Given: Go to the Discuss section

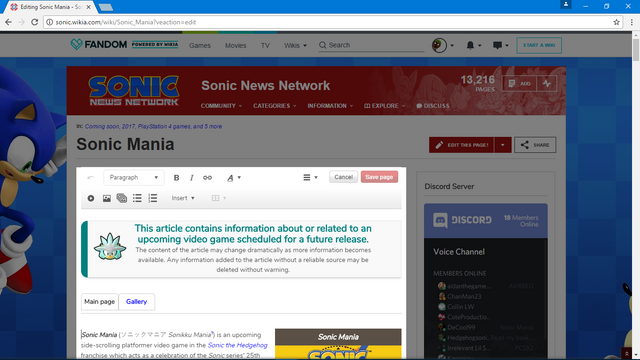Looking at the screenshot, I should (433, 106).
